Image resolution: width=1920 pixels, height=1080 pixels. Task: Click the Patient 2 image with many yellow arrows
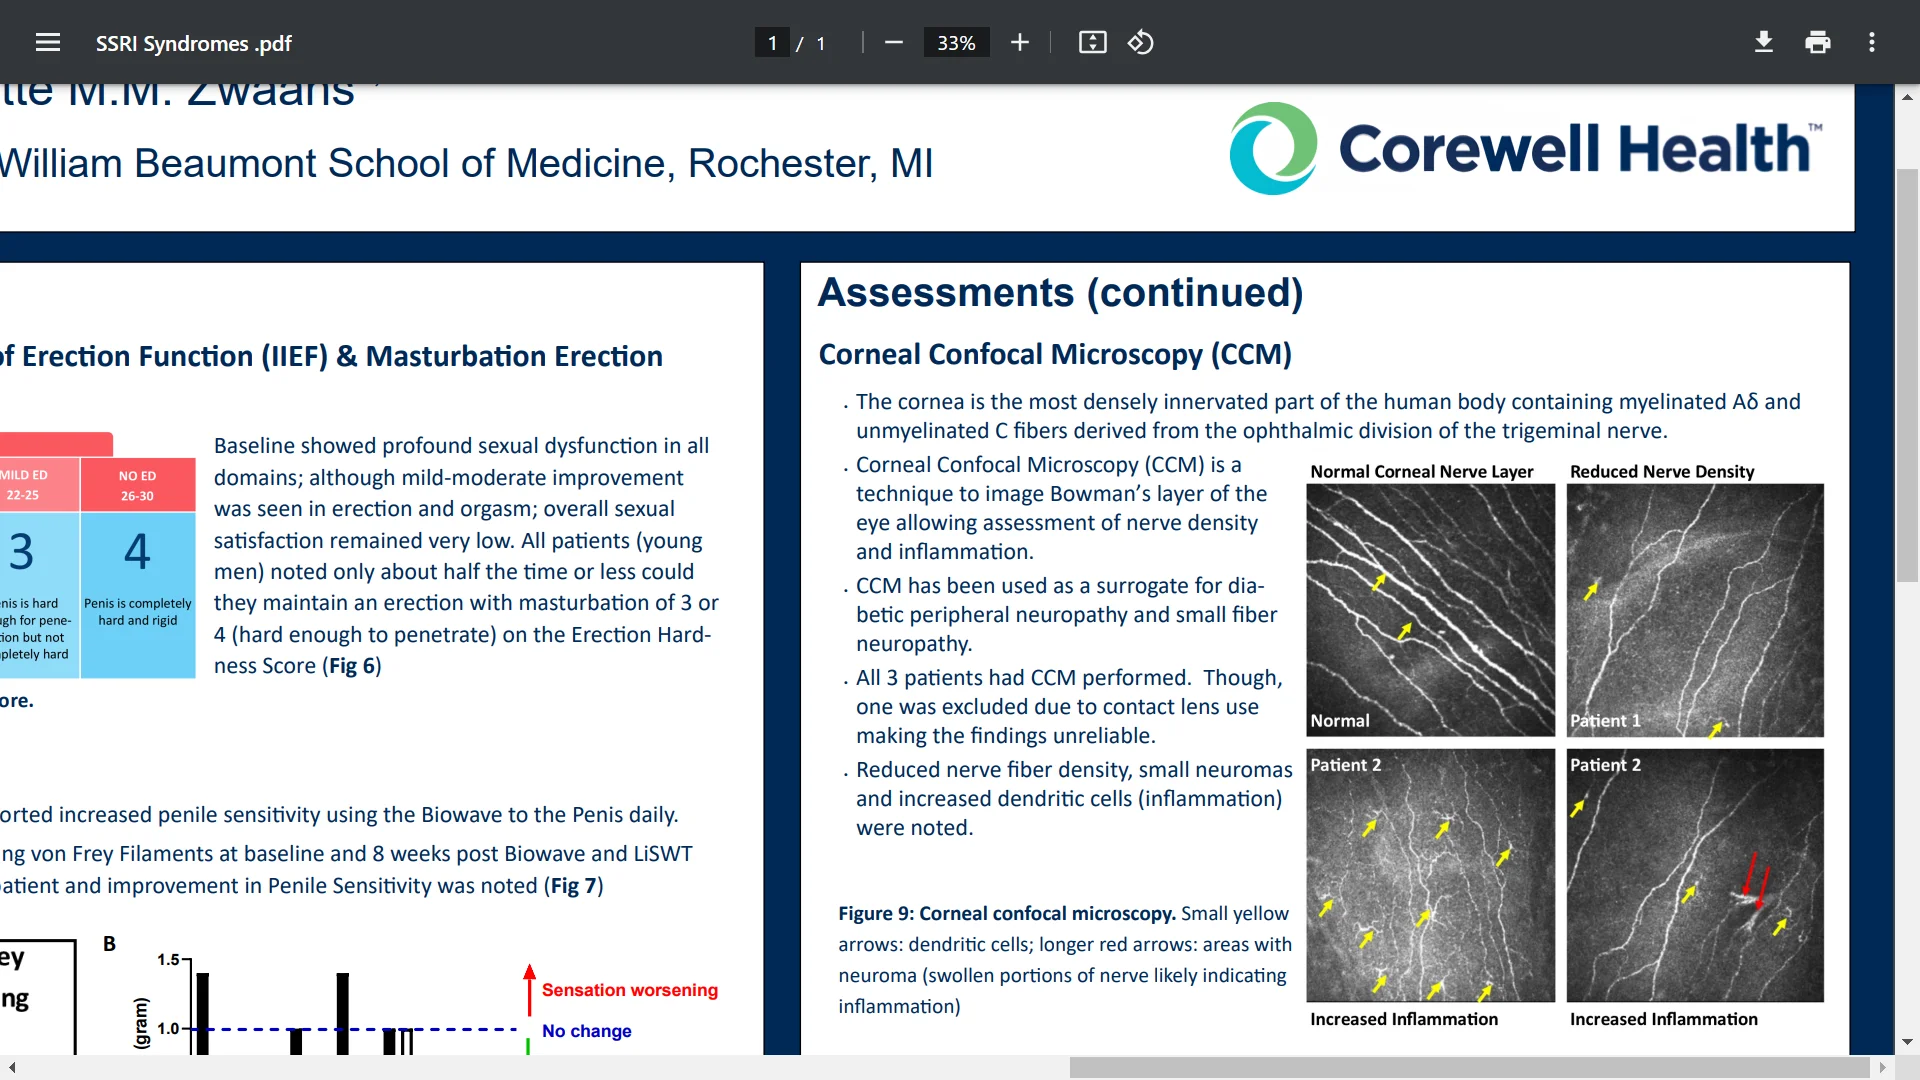click(1430, 875)
